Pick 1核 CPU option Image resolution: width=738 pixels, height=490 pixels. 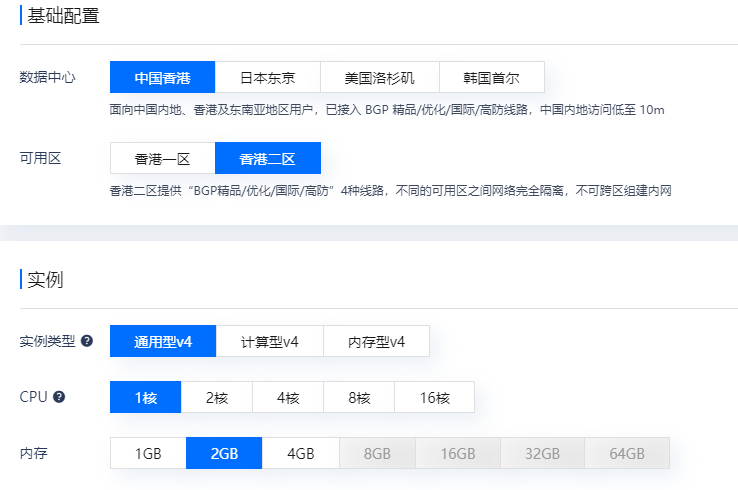coord(145,397)
